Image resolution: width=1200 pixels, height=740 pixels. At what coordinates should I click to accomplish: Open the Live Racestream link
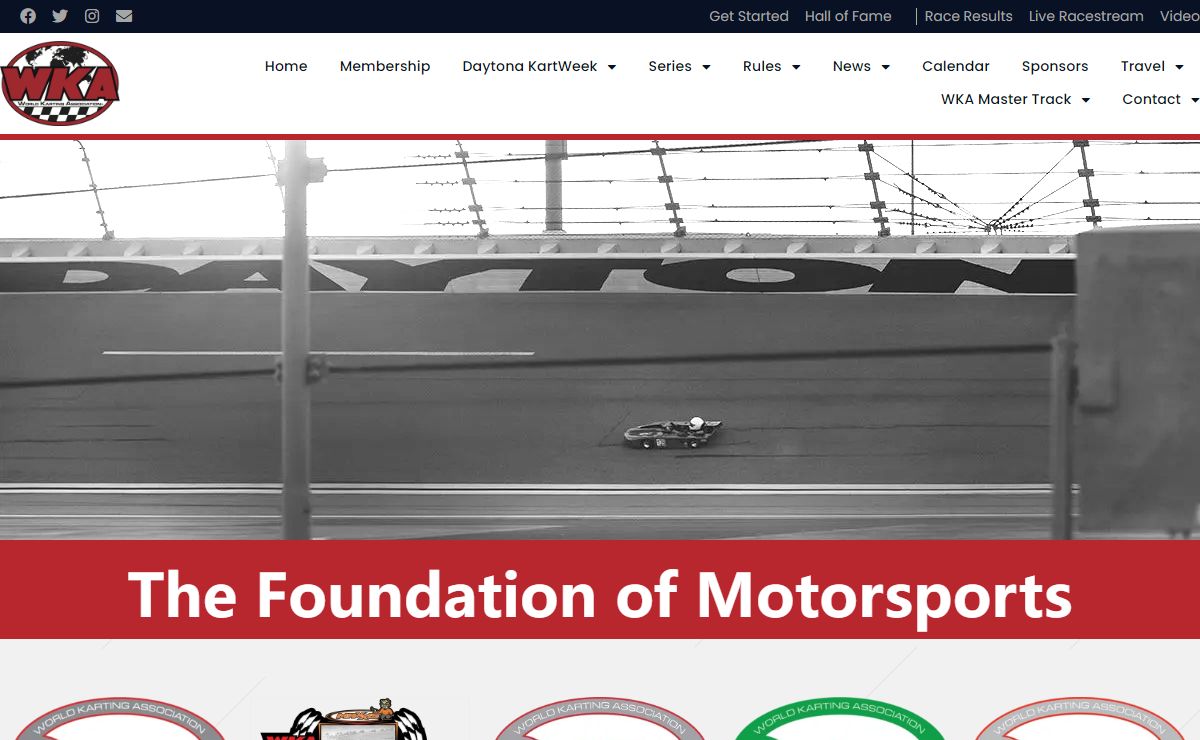pyautogui.click(x=1086, y=16)
